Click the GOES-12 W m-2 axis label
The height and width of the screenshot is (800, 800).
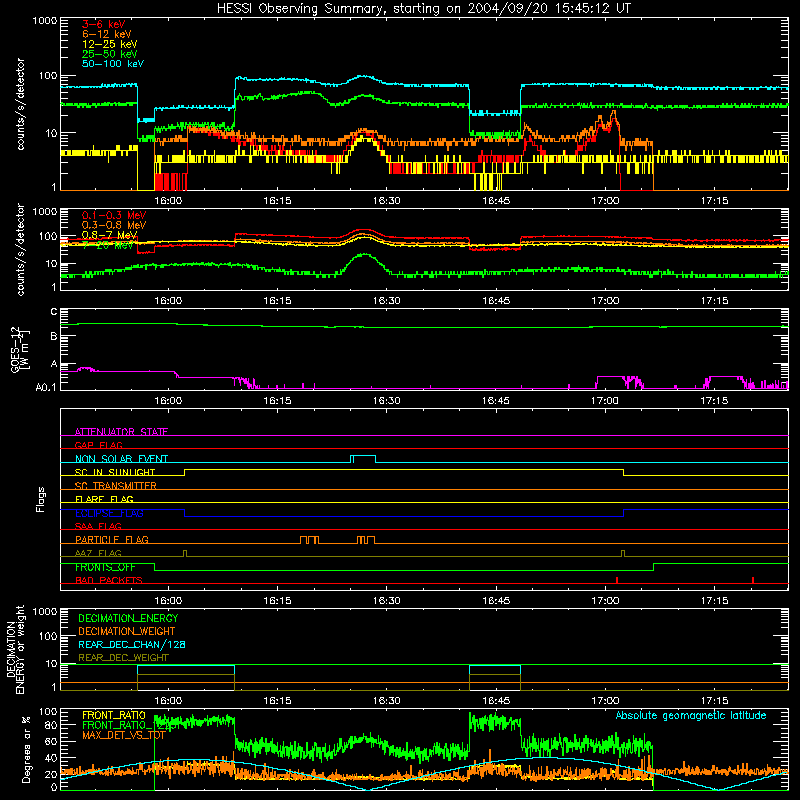point(19,349)
